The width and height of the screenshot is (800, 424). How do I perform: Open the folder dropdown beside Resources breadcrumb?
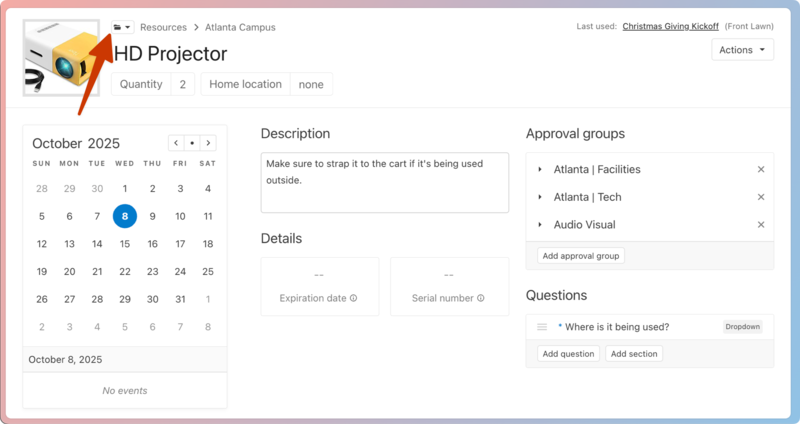click(x=123, y=27)
